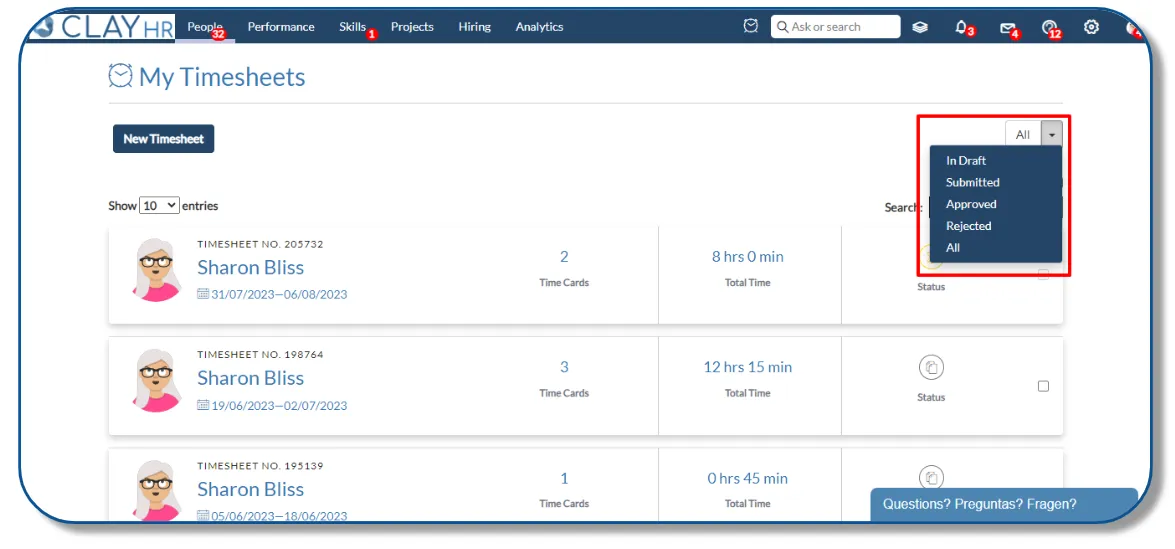This screenshot has height=549, width=1175.
Task: Open the help icon with badge 12
Action: click(x=1050, y=28)
